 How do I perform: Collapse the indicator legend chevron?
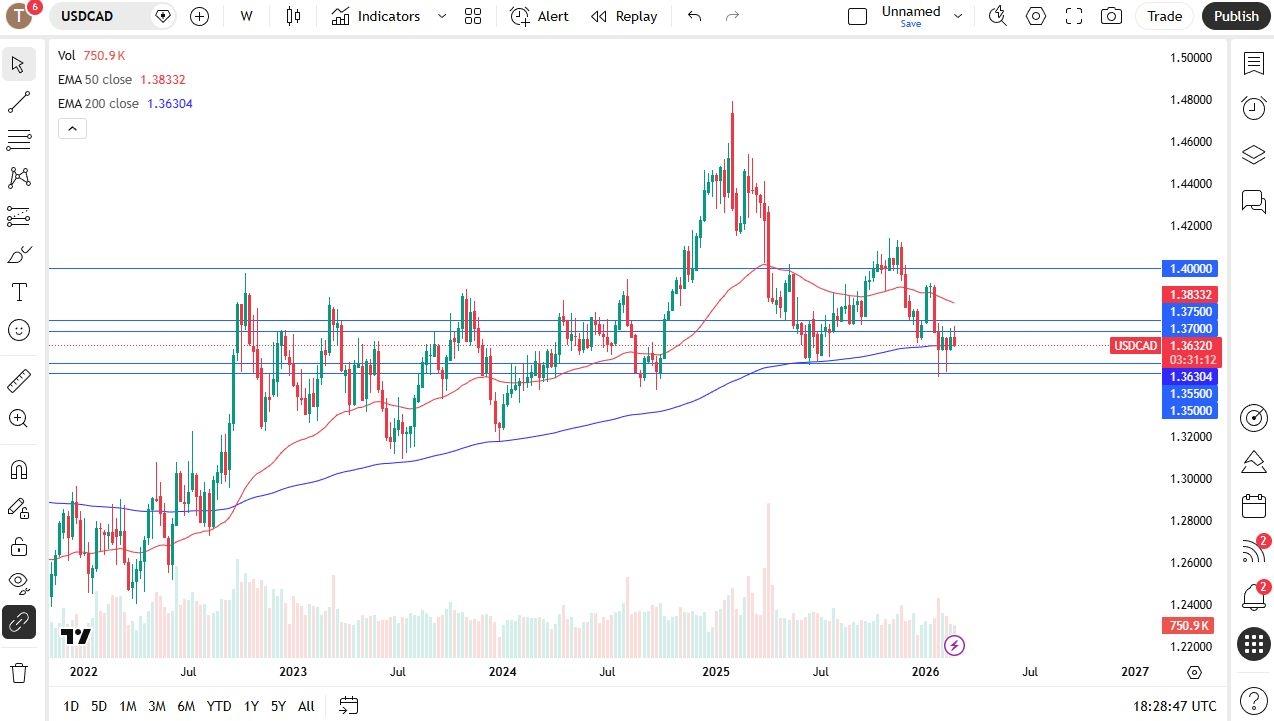coord(71,128)
